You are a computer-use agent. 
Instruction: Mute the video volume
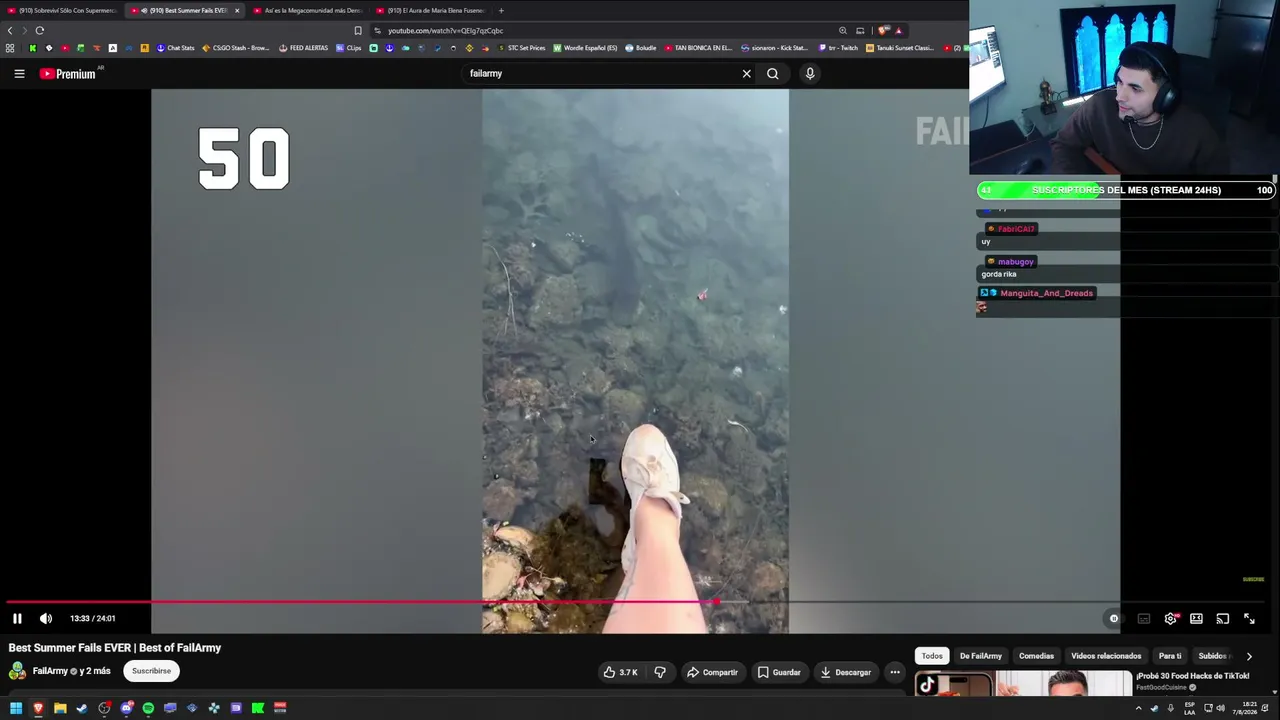46,618
